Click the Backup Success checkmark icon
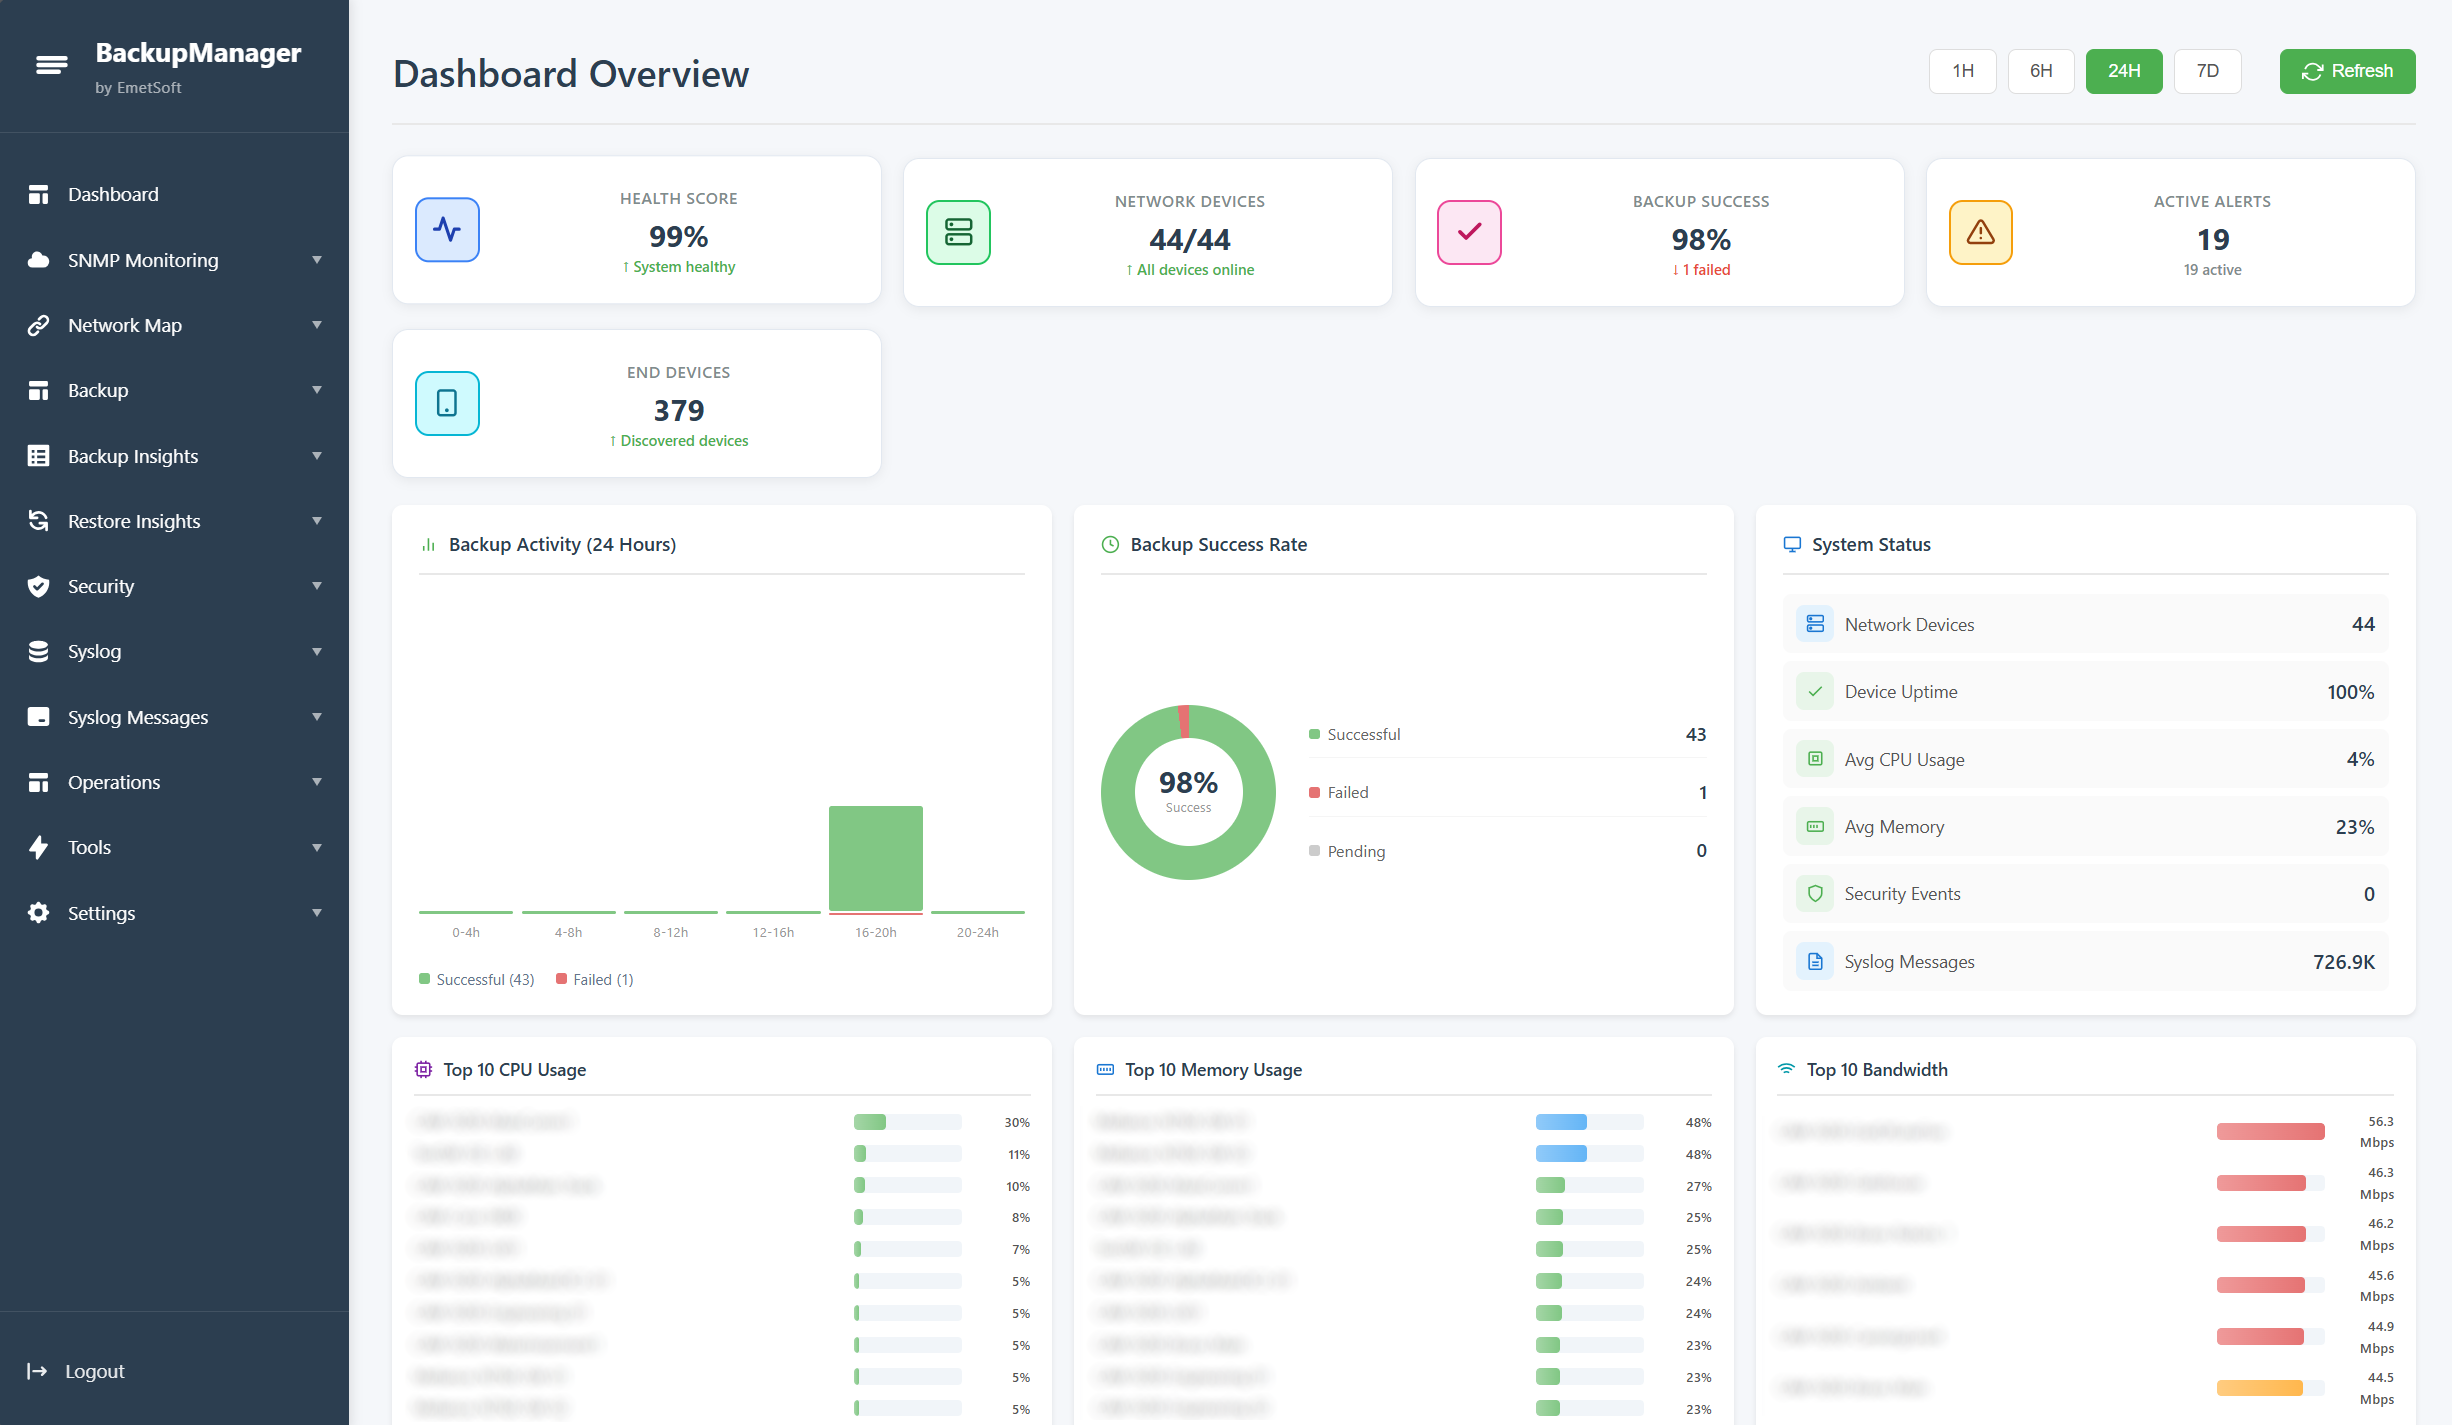The height and width of the screenshot is (1425, 2452). click(x=1469, y=233)
